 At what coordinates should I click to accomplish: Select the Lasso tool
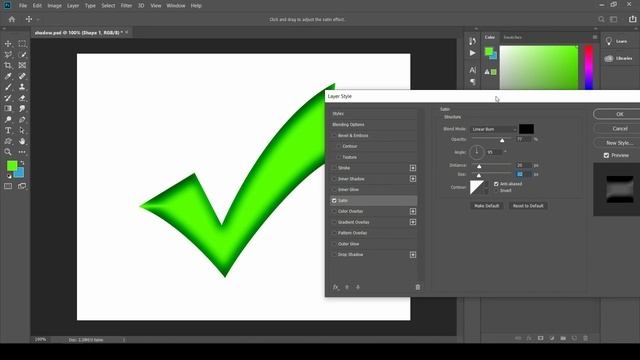click(x=8, y=55)
